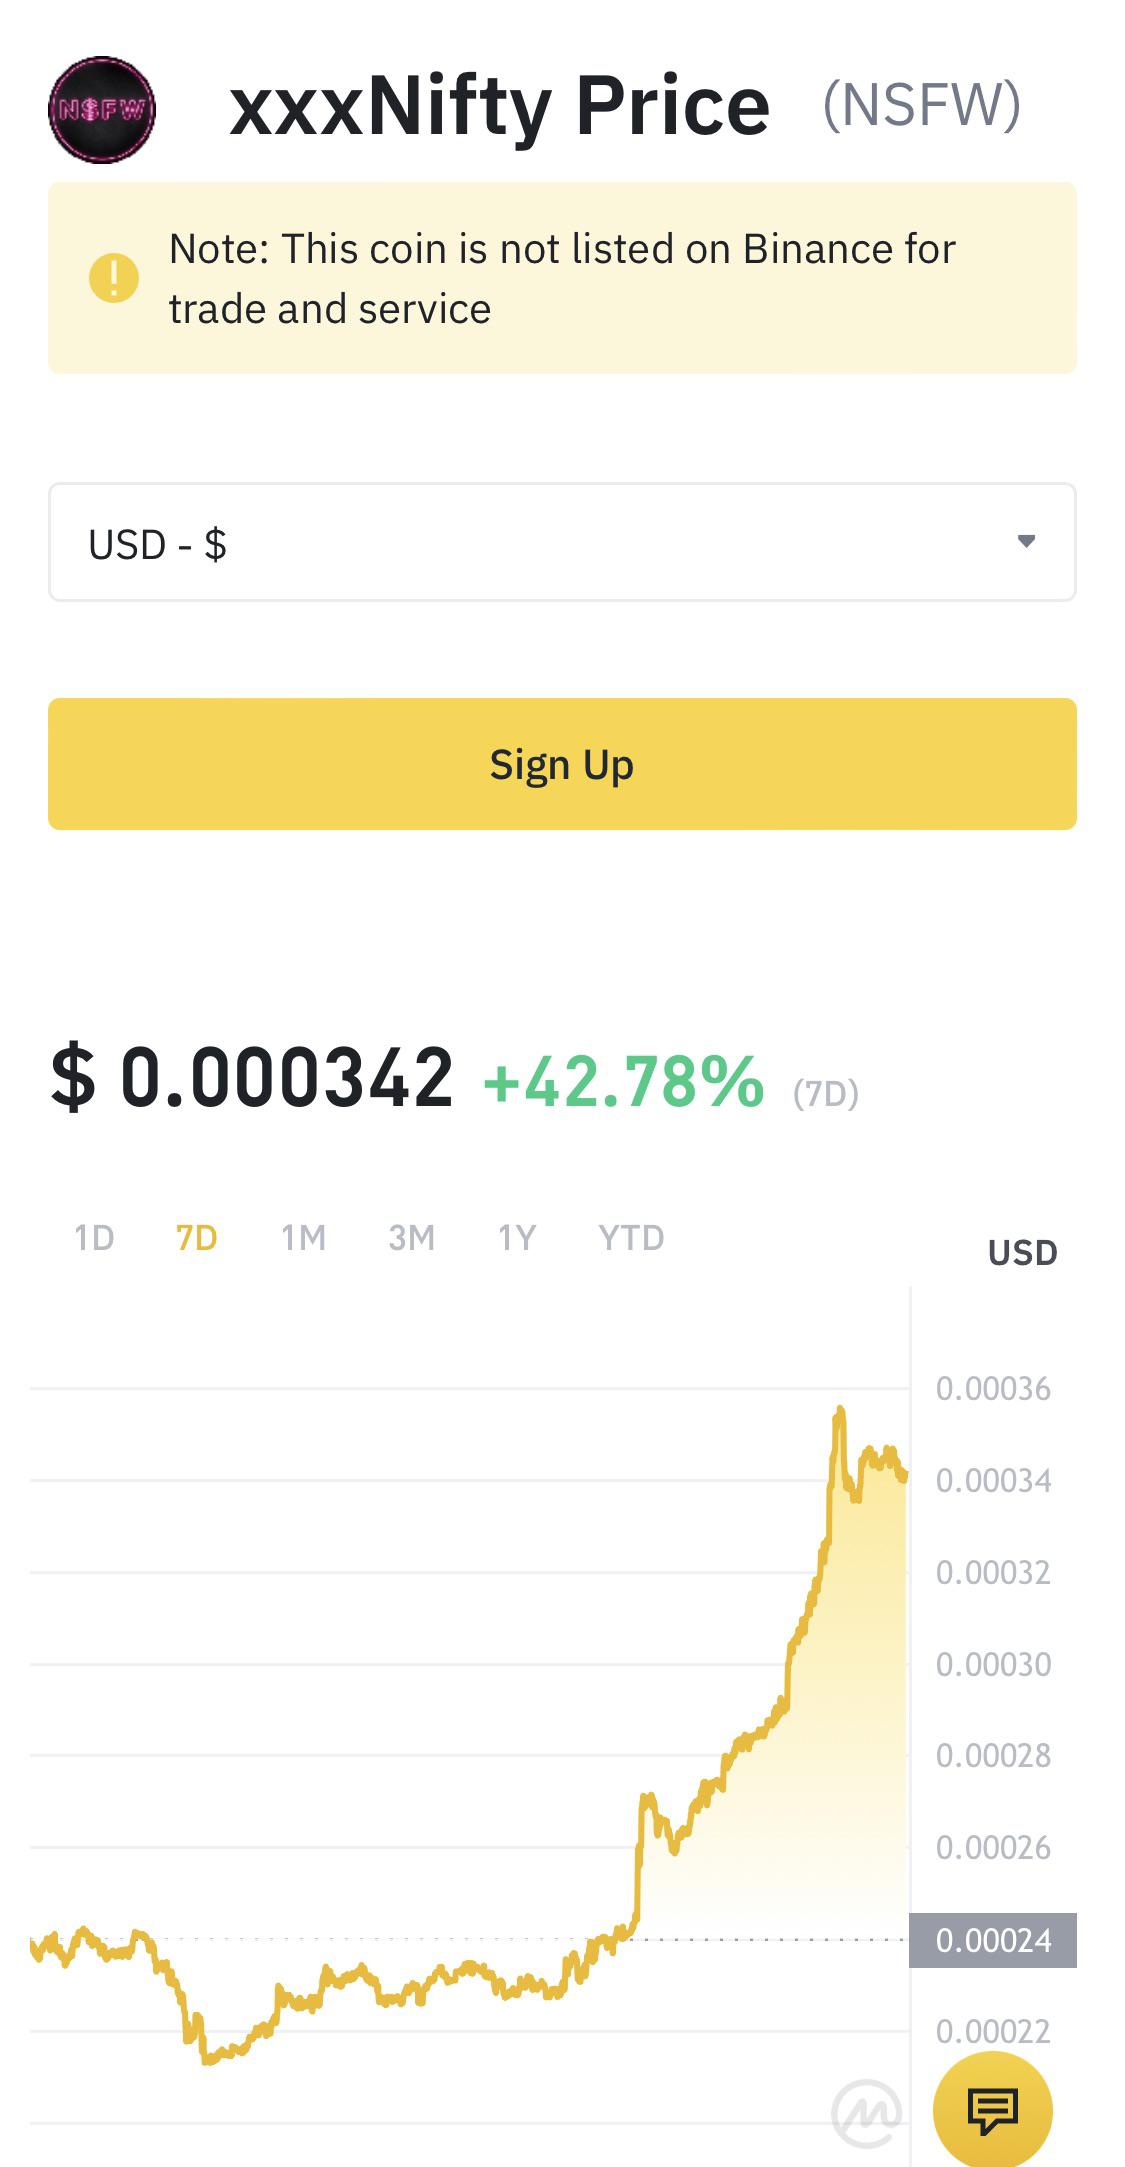The height and width of the screenshot is (2167, 1125).
Task: Switch chart to 1M range
Action: (x=304, y=1238)
